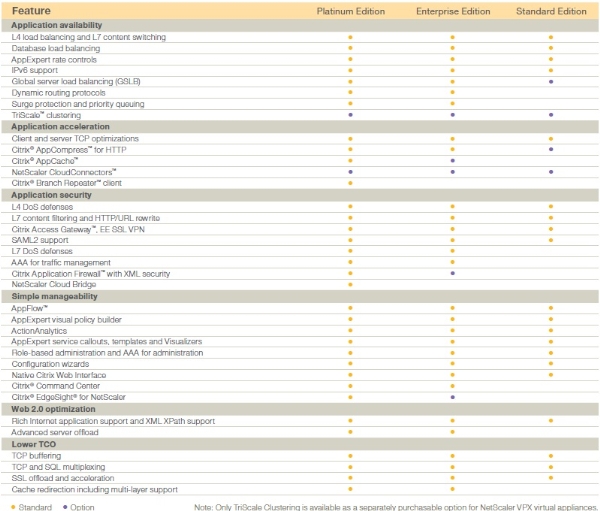Click 'Global server load balancing (GSLB)'
This screenshot has height=511, width=600.
pos(76,82)
